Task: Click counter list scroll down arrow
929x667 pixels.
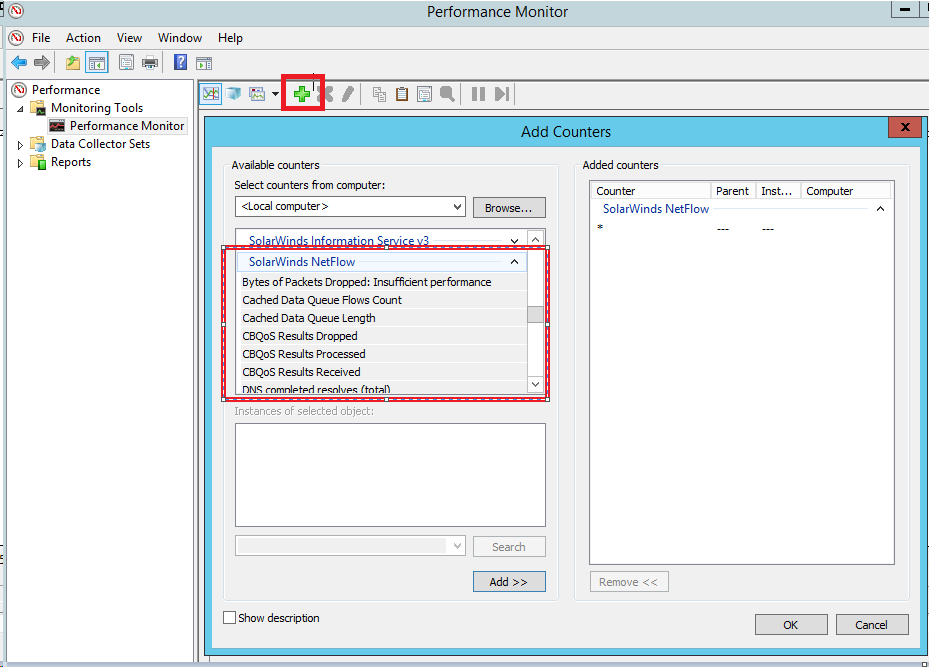Action: 536,384
